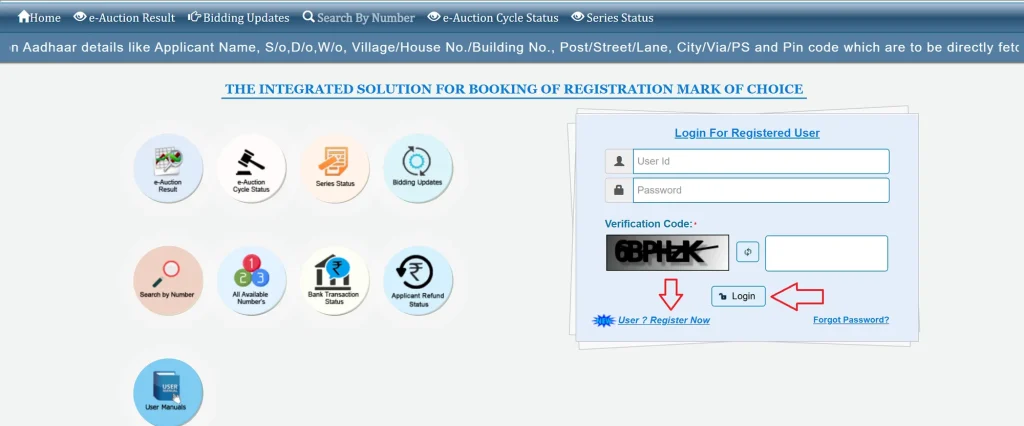This screenshot has width=1024, height=426.
Task: Open Series Status in the top menu
Action: (612, 18)
